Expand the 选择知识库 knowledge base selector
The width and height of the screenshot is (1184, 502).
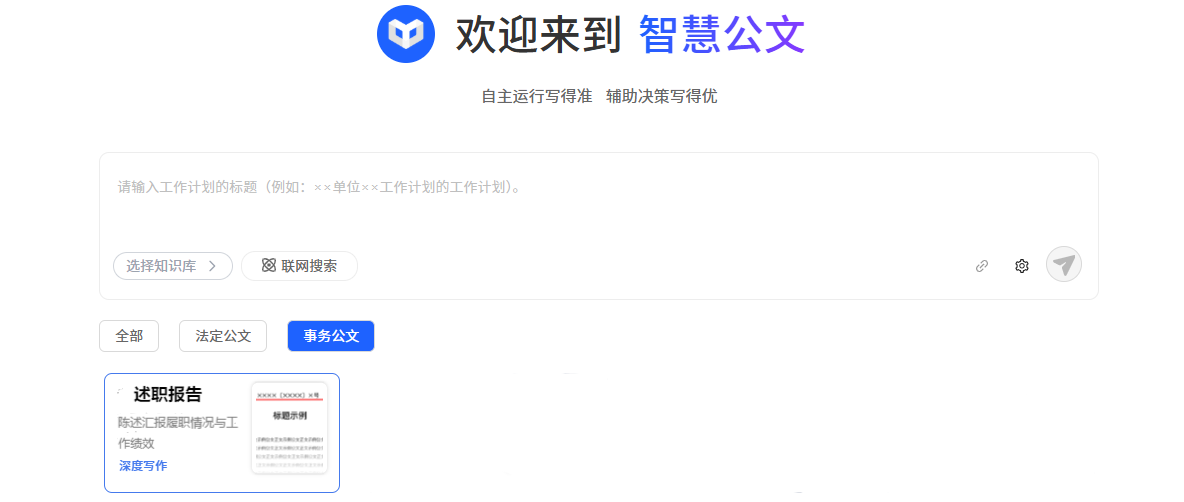click(x=173, y=266)
